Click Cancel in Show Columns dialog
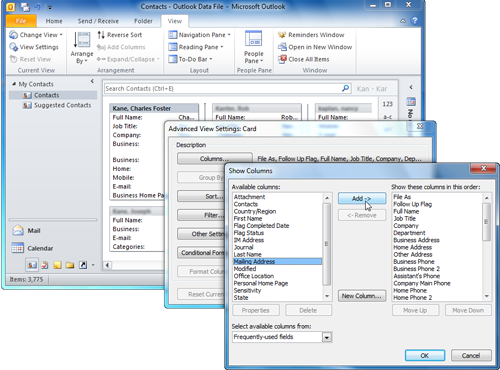Image resolution: width=500 pixels, height=370 pixels. tap(471, 355)
